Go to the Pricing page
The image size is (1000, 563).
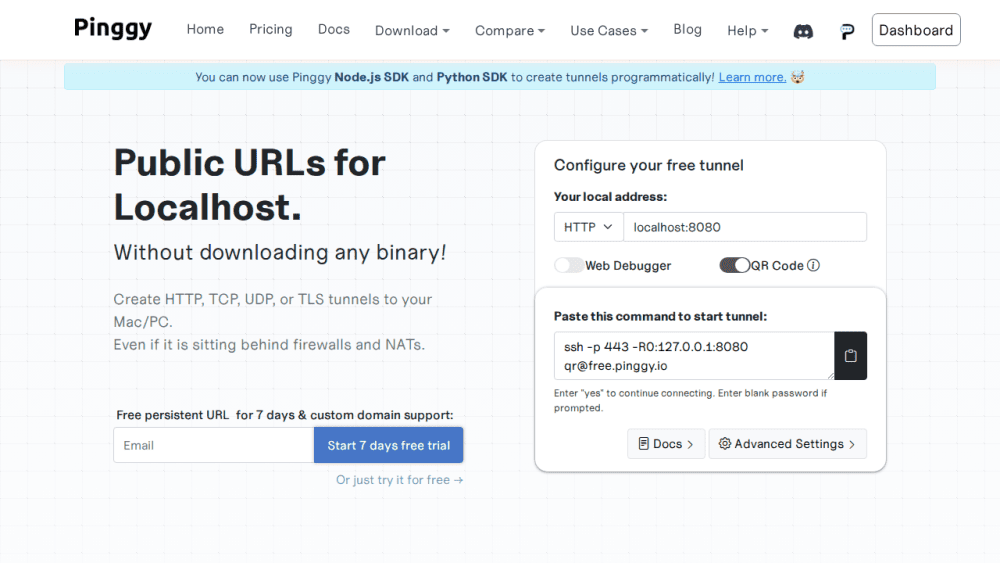click(x=270, y=29)
